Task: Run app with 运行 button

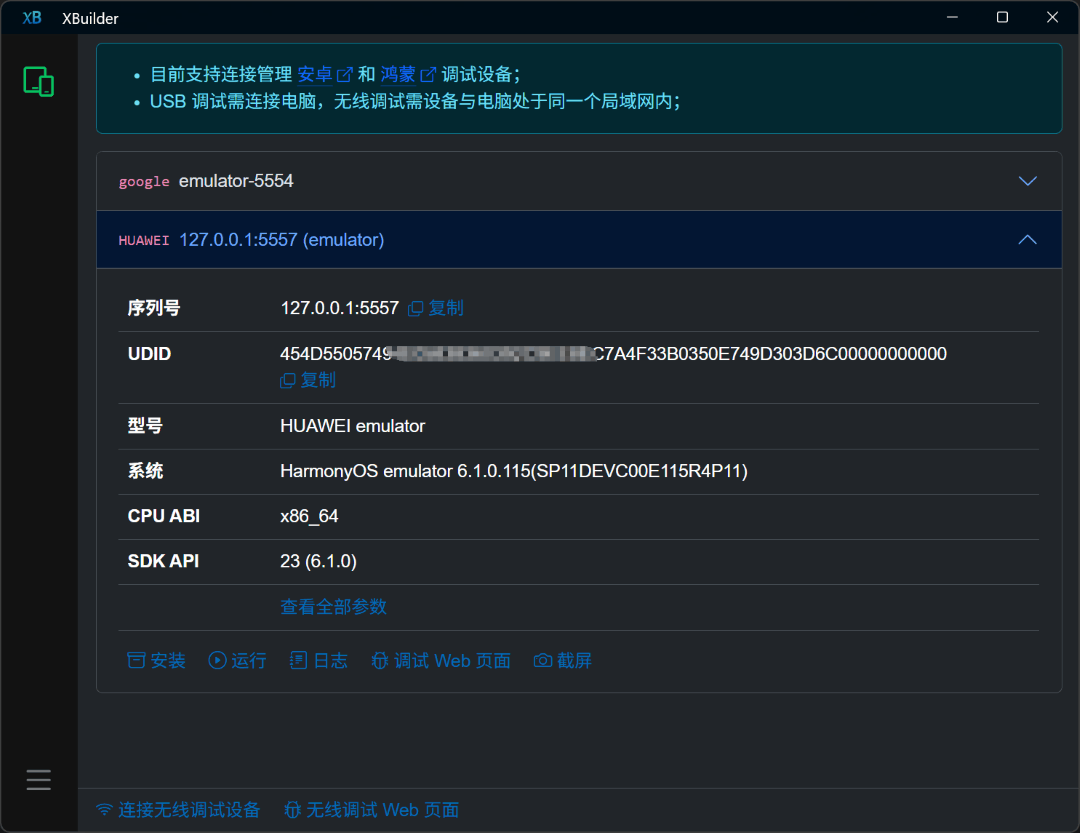Action: (x=238, y=661)
